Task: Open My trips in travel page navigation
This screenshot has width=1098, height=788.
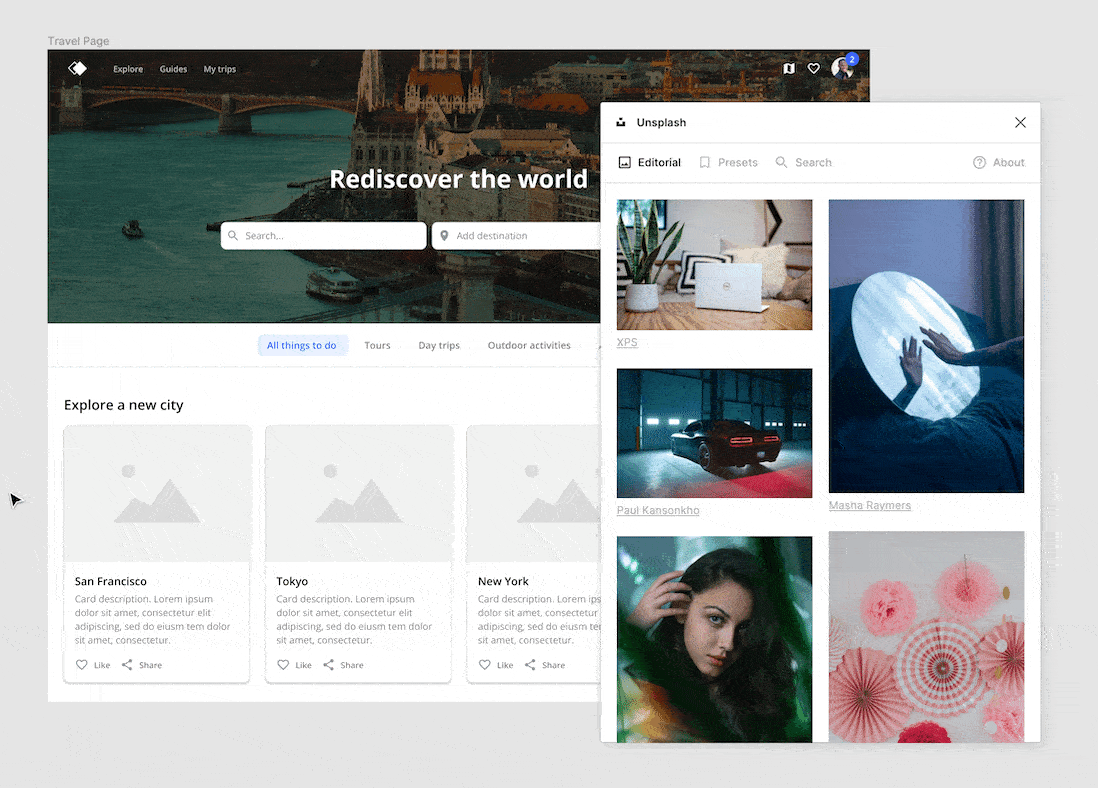Action: [220, 69]
